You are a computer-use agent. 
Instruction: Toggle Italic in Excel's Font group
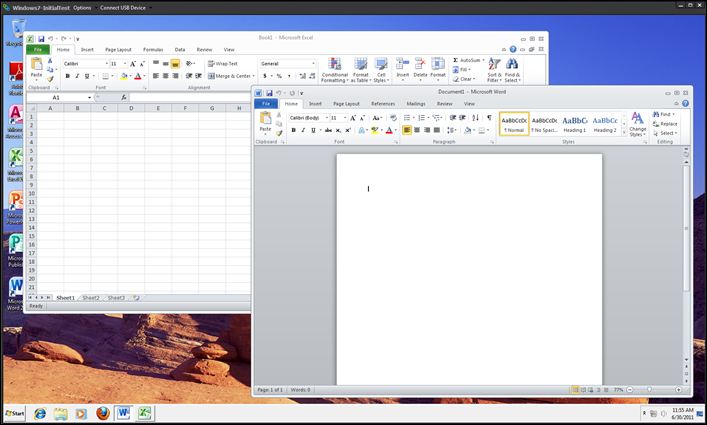tap(78, 76)
